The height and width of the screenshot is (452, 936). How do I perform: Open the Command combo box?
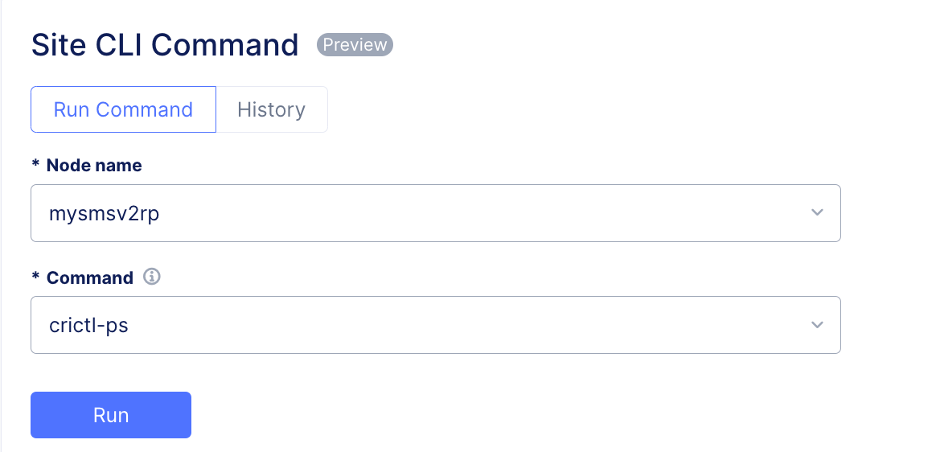tap(435, 324)
